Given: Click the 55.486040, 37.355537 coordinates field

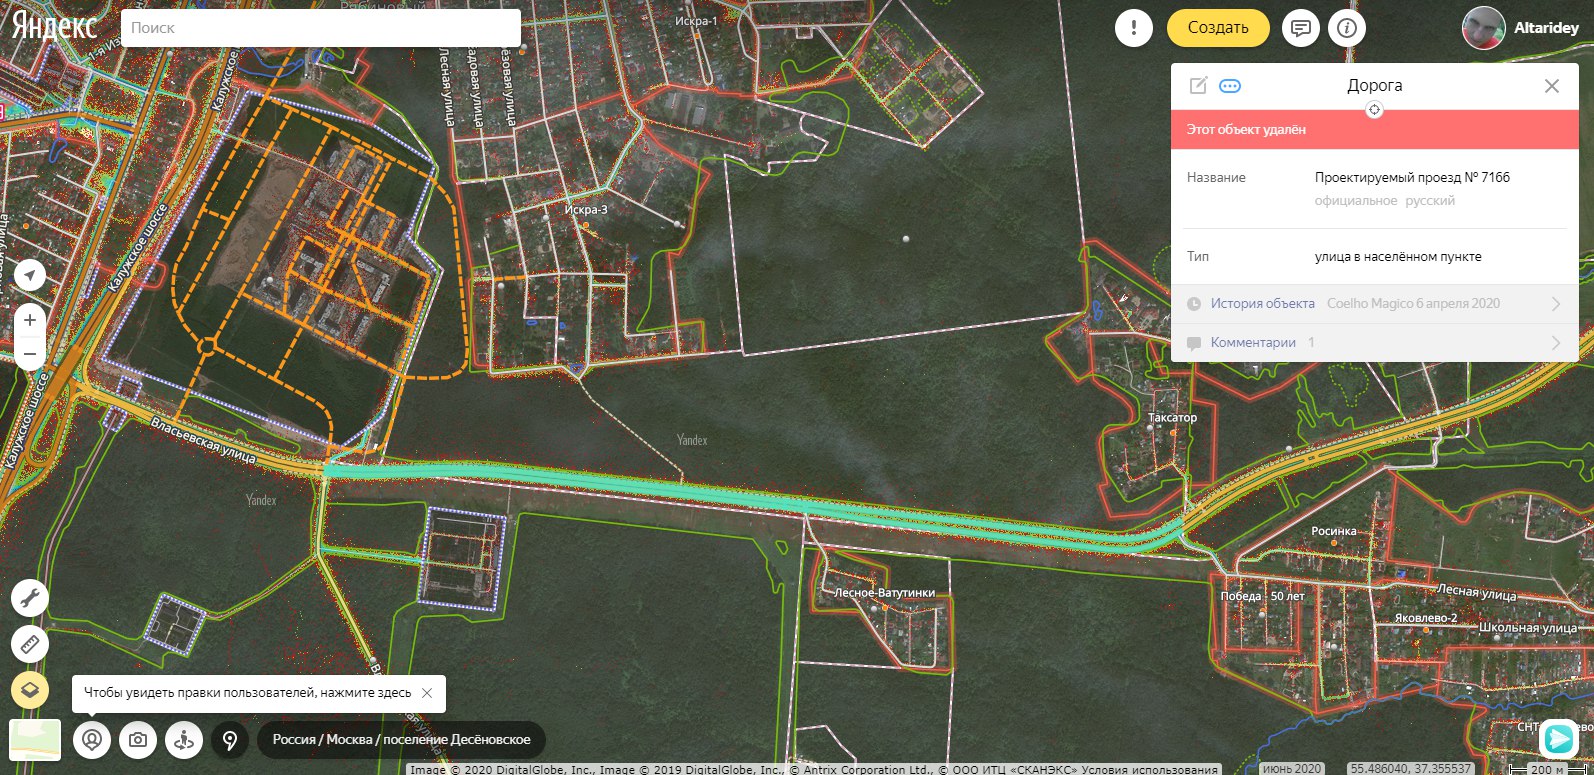Looking at the screenshot, I should tap(1410, 769).
